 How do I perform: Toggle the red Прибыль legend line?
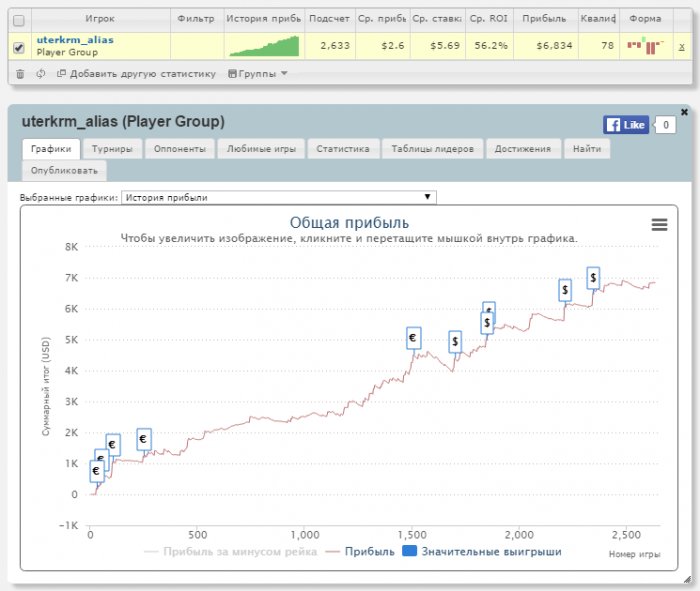click(361, 551)
